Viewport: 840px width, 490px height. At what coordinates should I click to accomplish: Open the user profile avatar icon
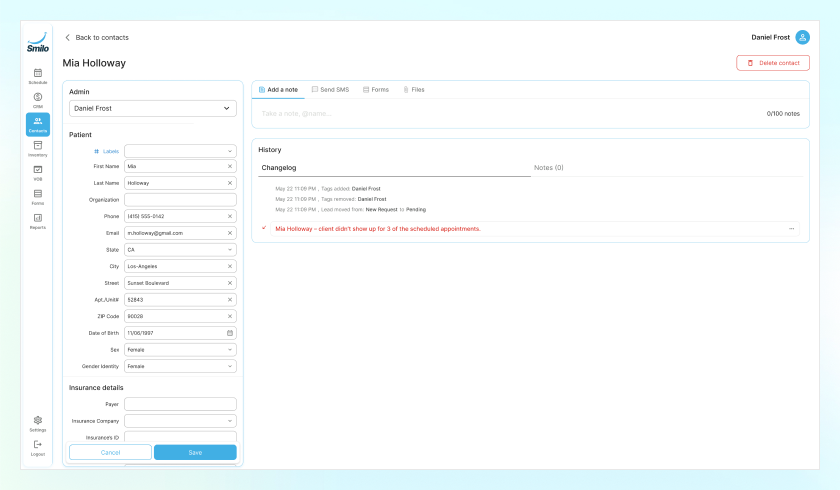[x=802, y=37]
